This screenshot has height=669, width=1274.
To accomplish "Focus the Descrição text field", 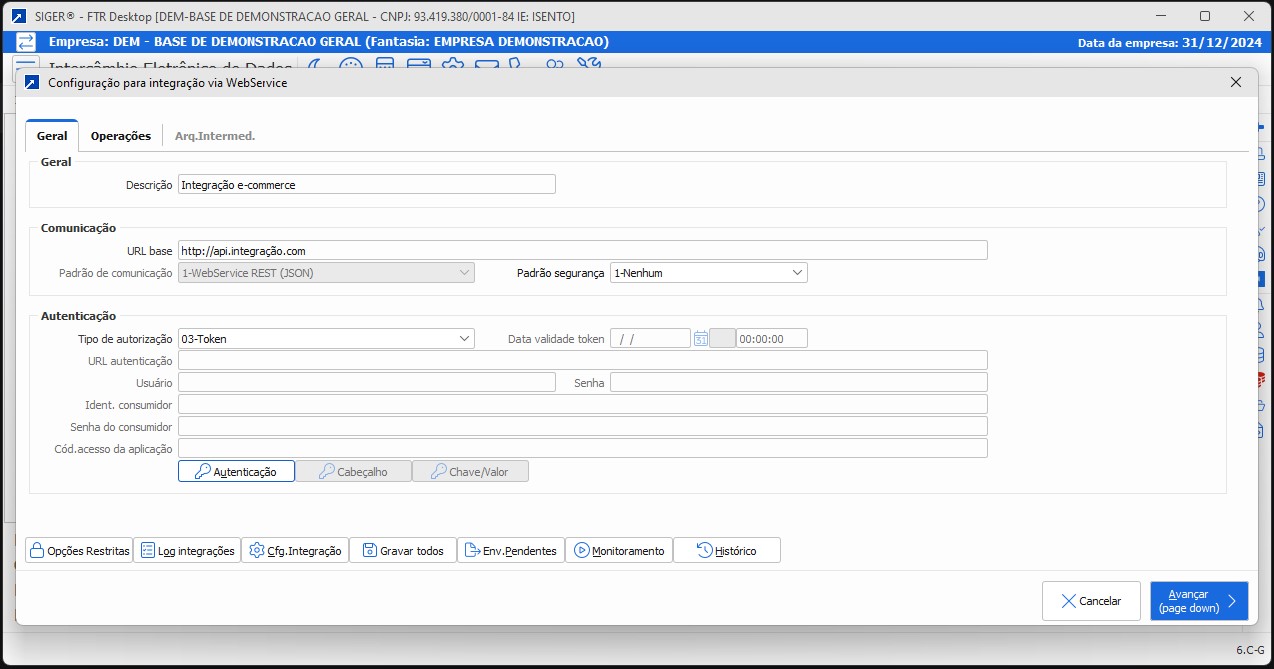I will 366,185.
